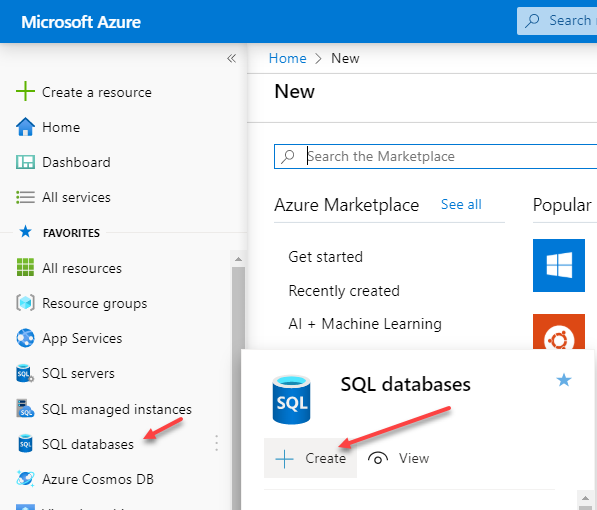This screenshot has height=510, width=597.
Task: Click the Home house icon in sidebar
Action: (25, 127)
